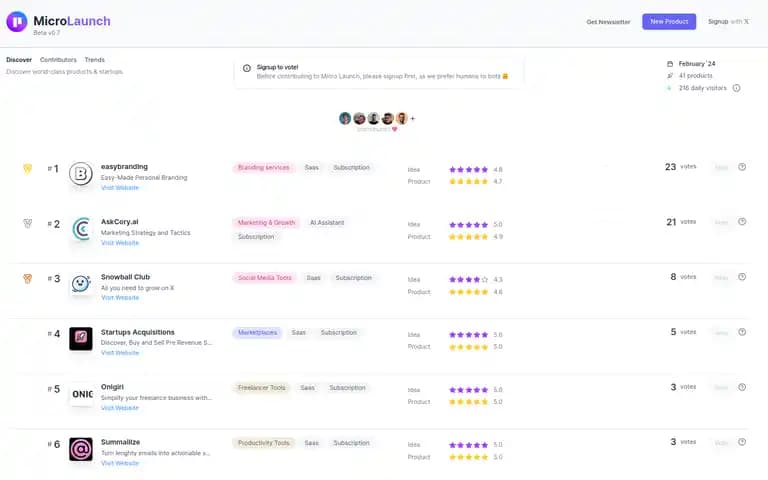Viewport: 768px width, 480px height.
Task: Vote for Summailize
Action: pos(721,443)
